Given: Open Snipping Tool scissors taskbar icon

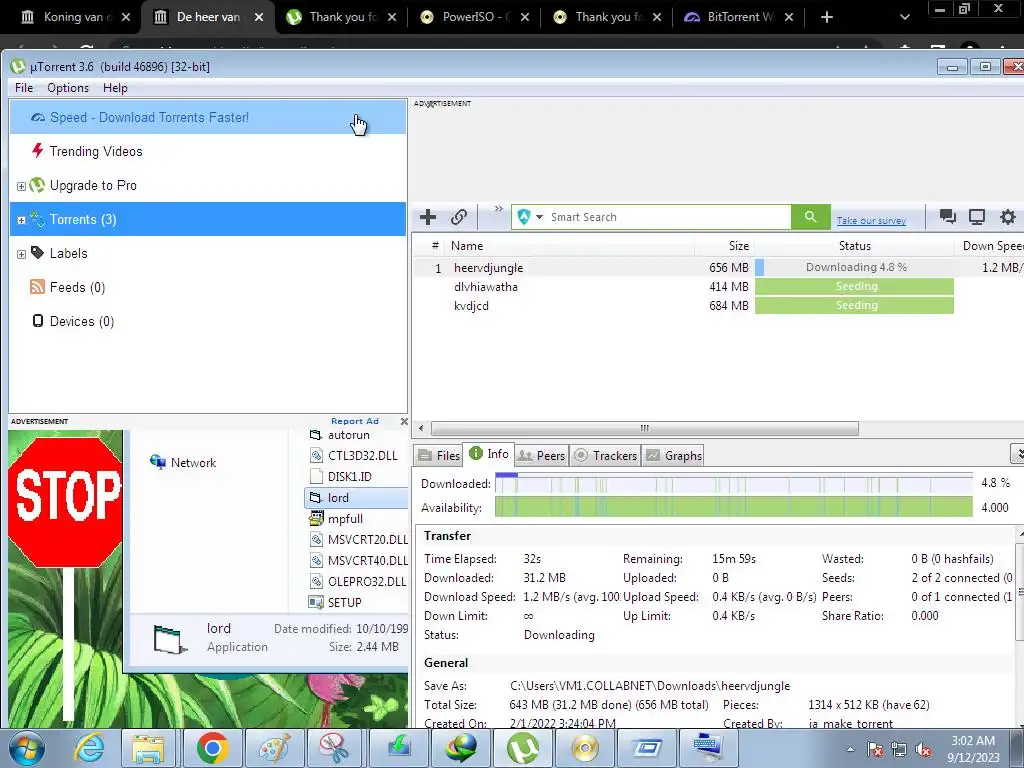Looking at the screenshot, I should (335, 748).
